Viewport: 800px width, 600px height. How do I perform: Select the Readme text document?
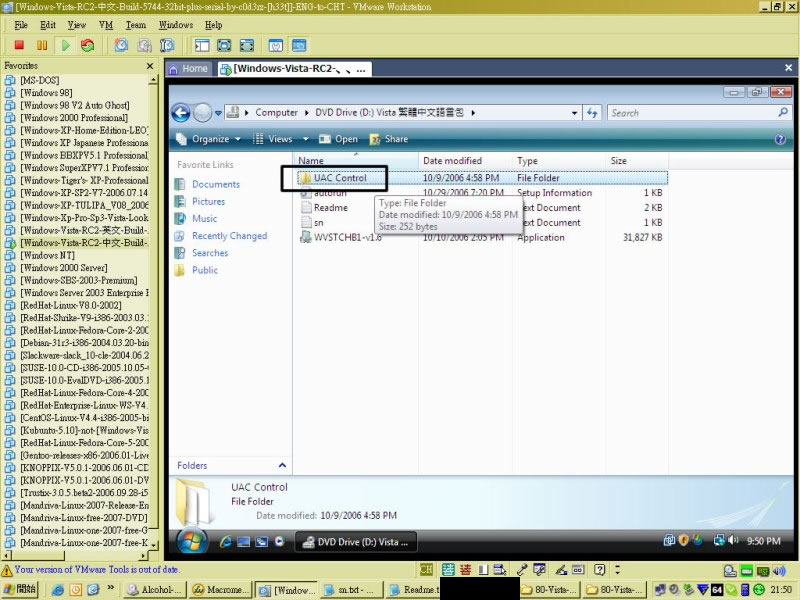(x=331, y=208)
